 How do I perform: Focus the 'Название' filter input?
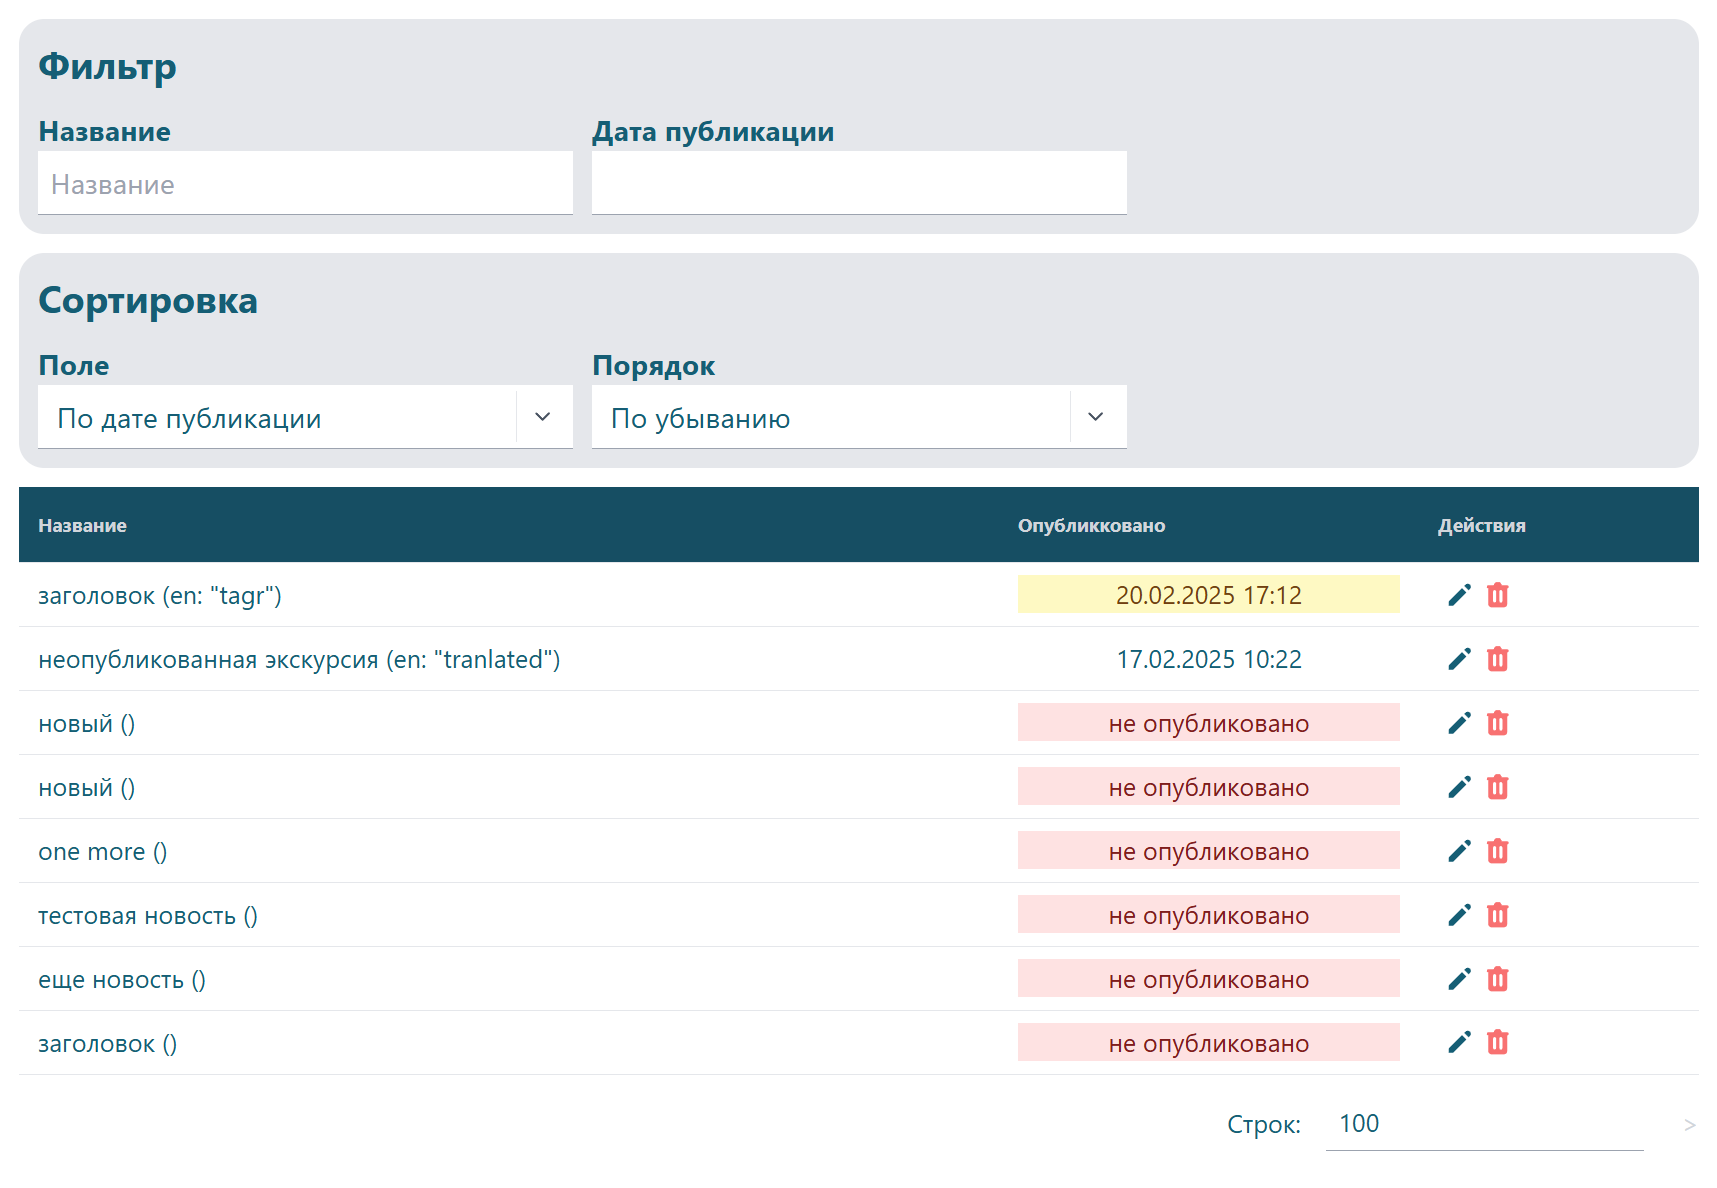pos(304,184)
